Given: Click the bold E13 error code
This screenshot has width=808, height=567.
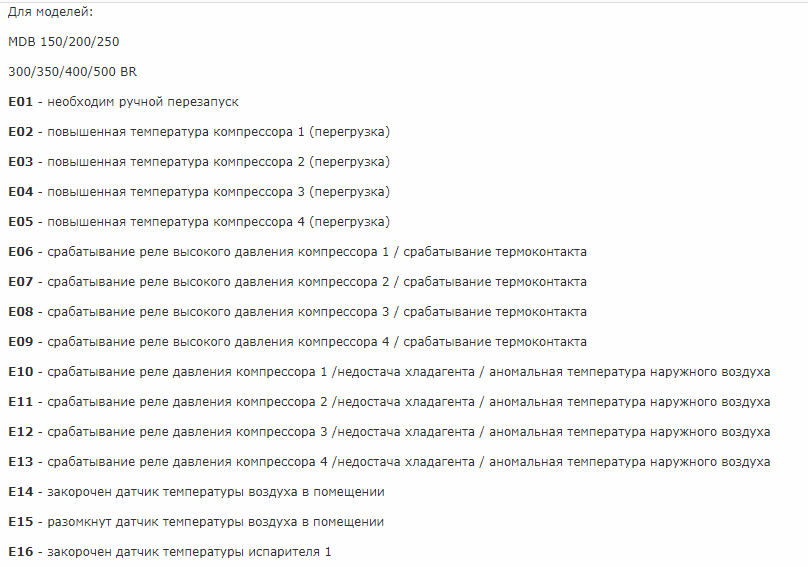Looking at the screenshot, I should pyautogui.click(x=21, y=462).
